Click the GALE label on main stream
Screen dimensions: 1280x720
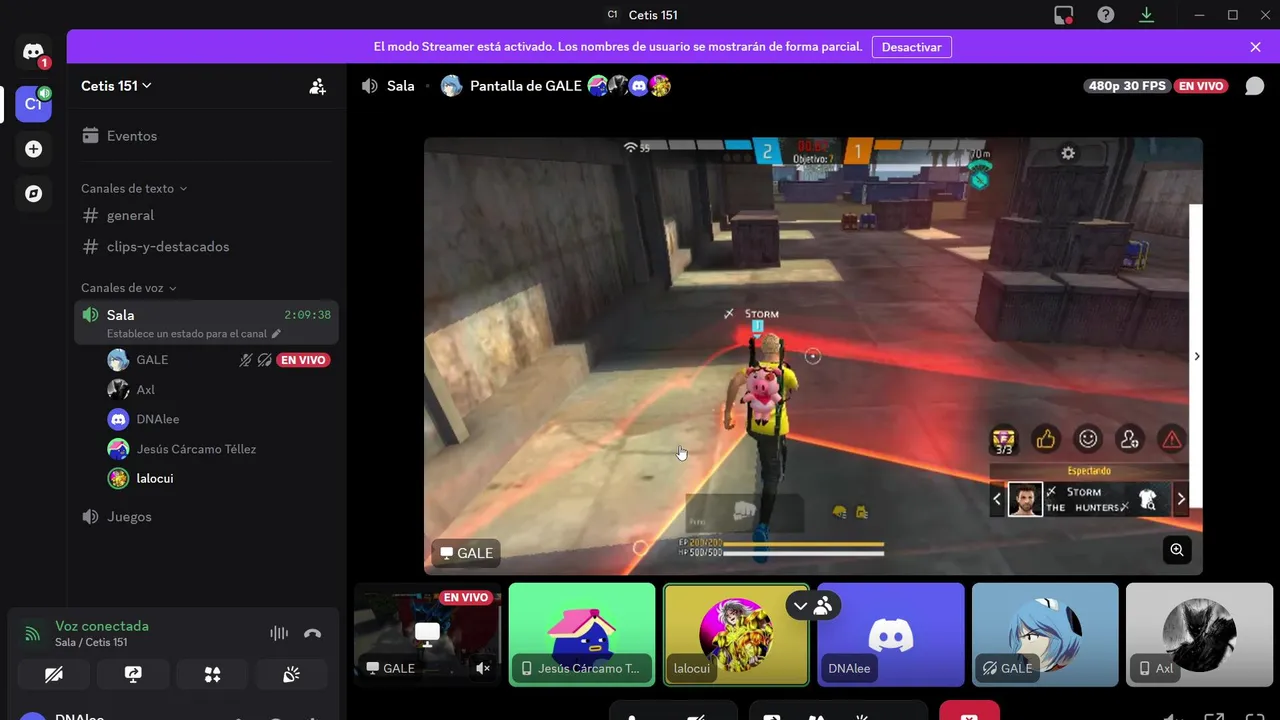[466, 553]
